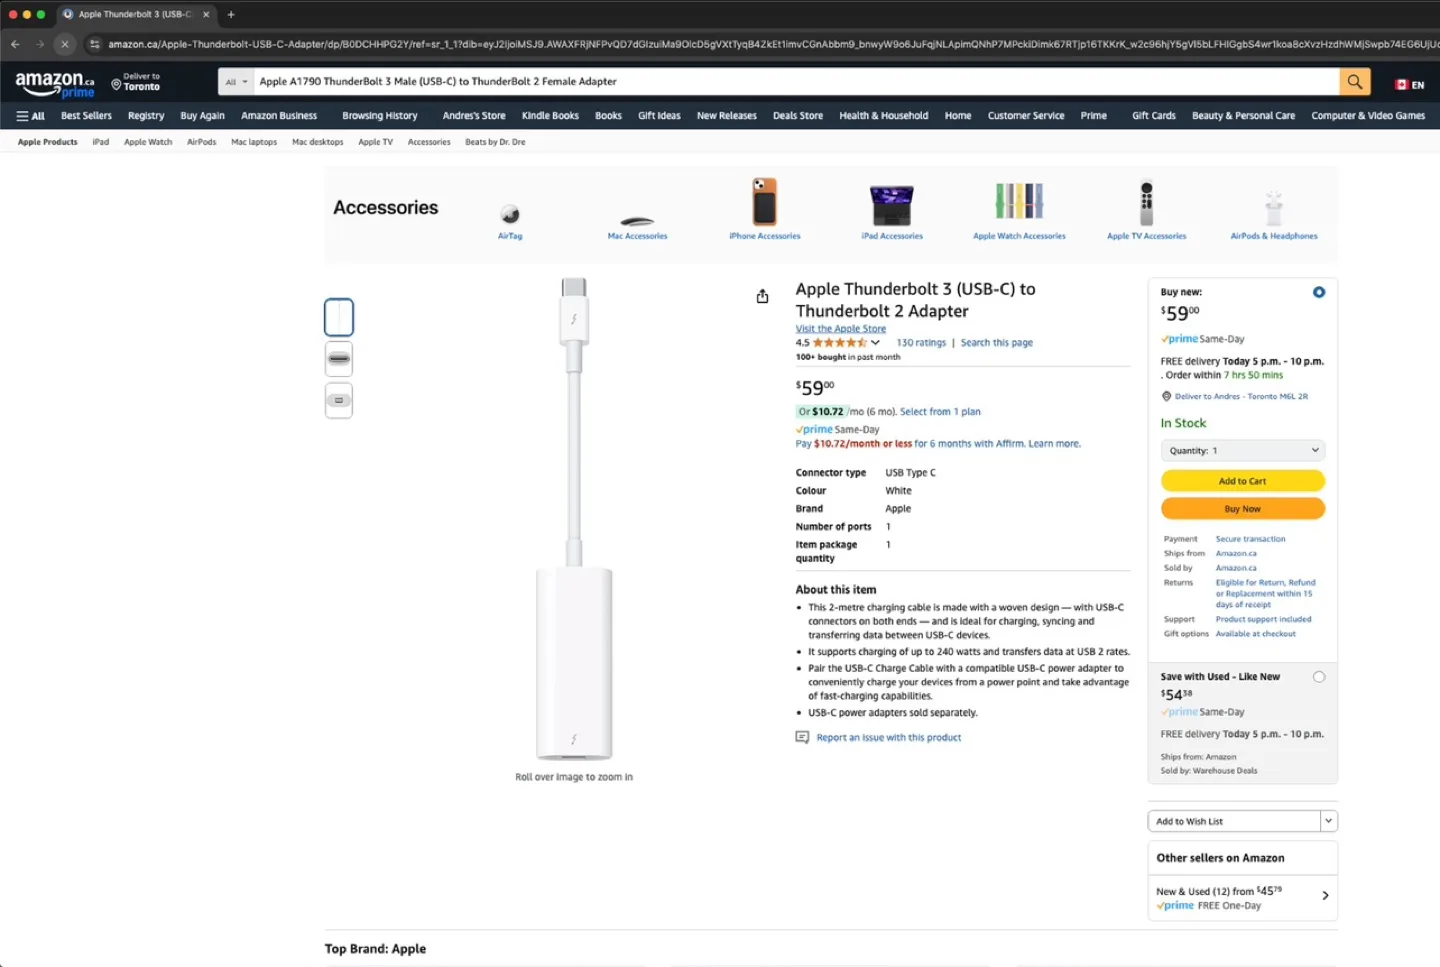Select the Save with Used - Like New option
This screenshot has width=1440, height=967.
point(1319,676)
